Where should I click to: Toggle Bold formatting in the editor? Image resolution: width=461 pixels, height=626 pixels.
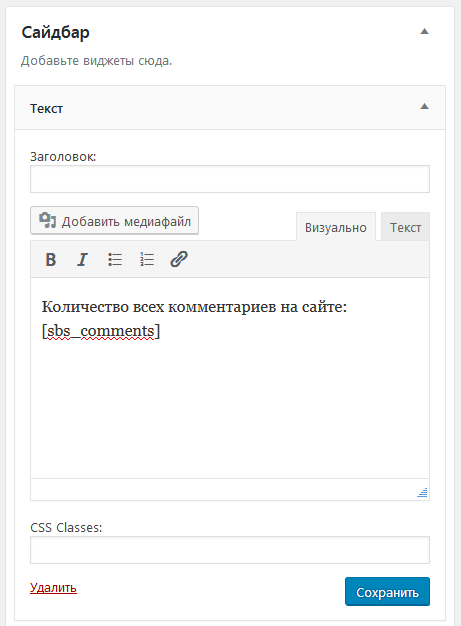pos(51,260)
